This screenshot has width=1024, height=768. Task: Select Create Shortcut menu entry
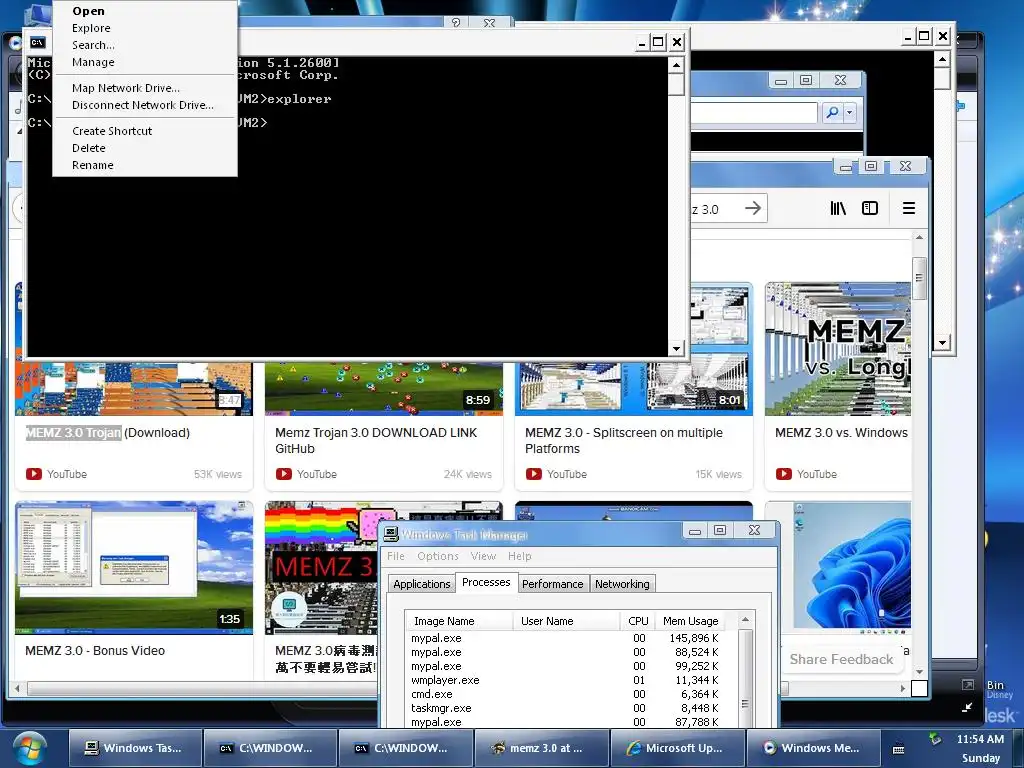pos(145,131)
